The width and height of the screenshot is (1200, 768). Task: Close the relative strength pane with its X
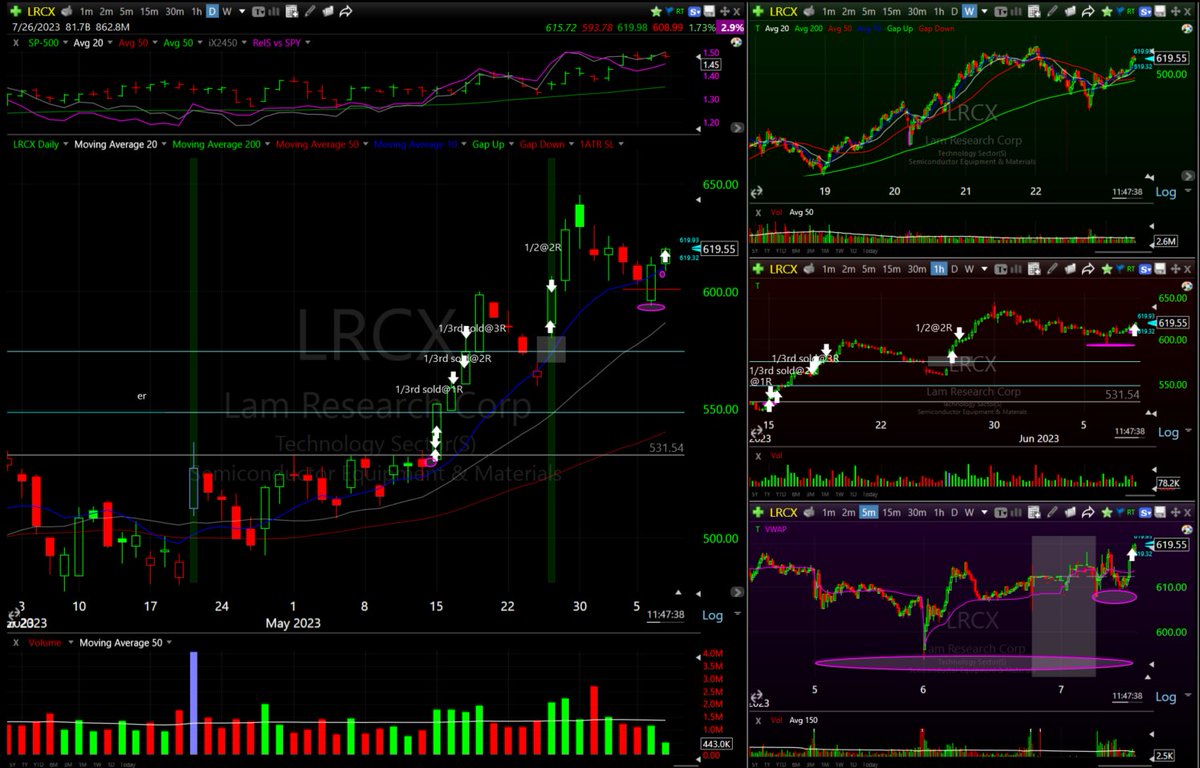15,43
